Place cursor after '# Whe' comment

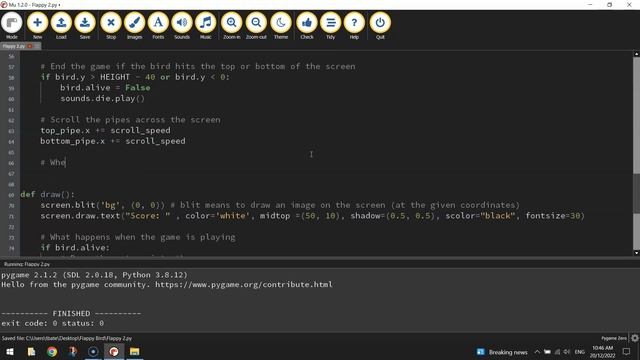pyautogui.click(x=66, y=162)
